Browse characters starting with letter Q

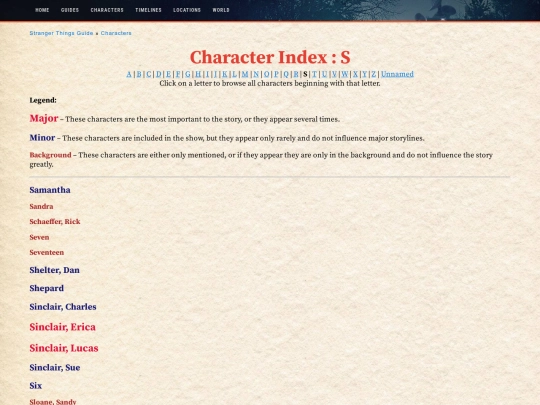pos(286,74)
